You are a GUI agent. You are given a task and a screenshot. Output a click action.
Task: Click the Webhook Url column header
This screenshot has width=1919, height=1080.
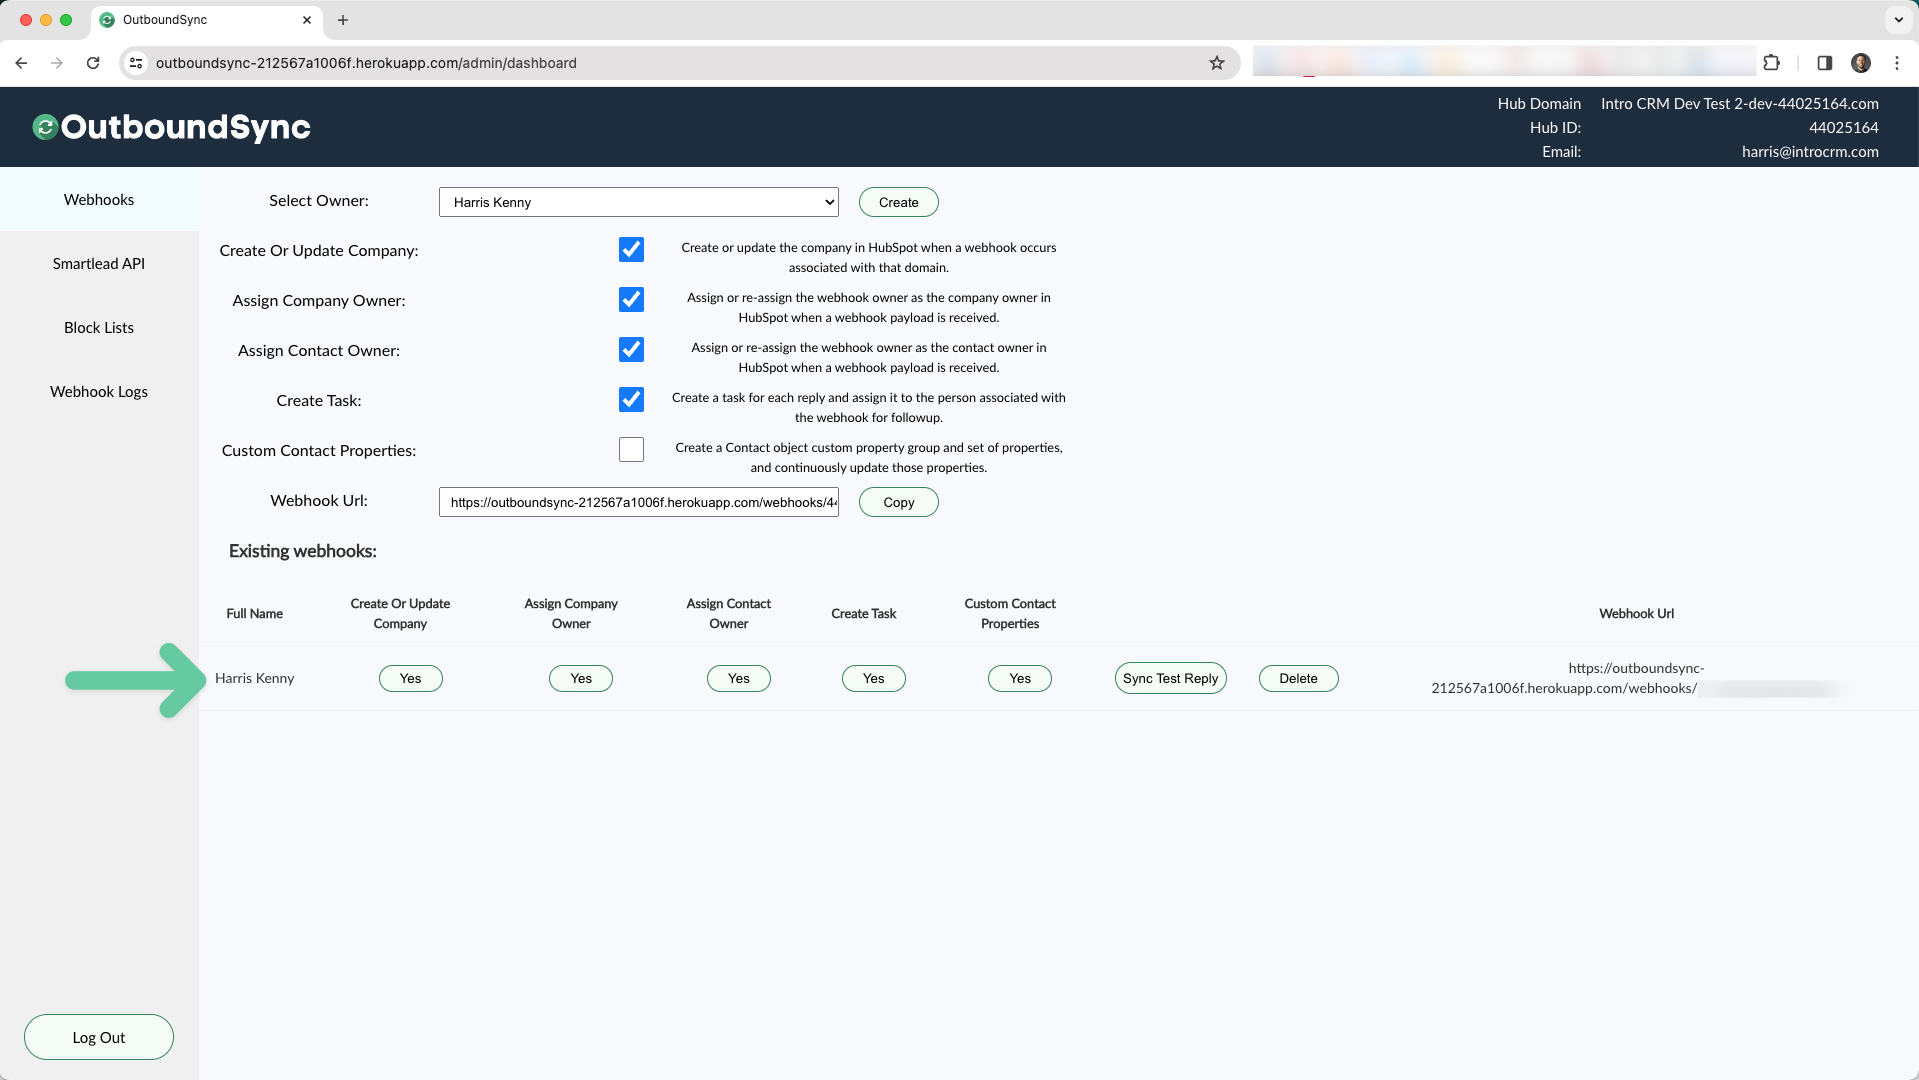pyautogui.click(x=1636, y=614)
